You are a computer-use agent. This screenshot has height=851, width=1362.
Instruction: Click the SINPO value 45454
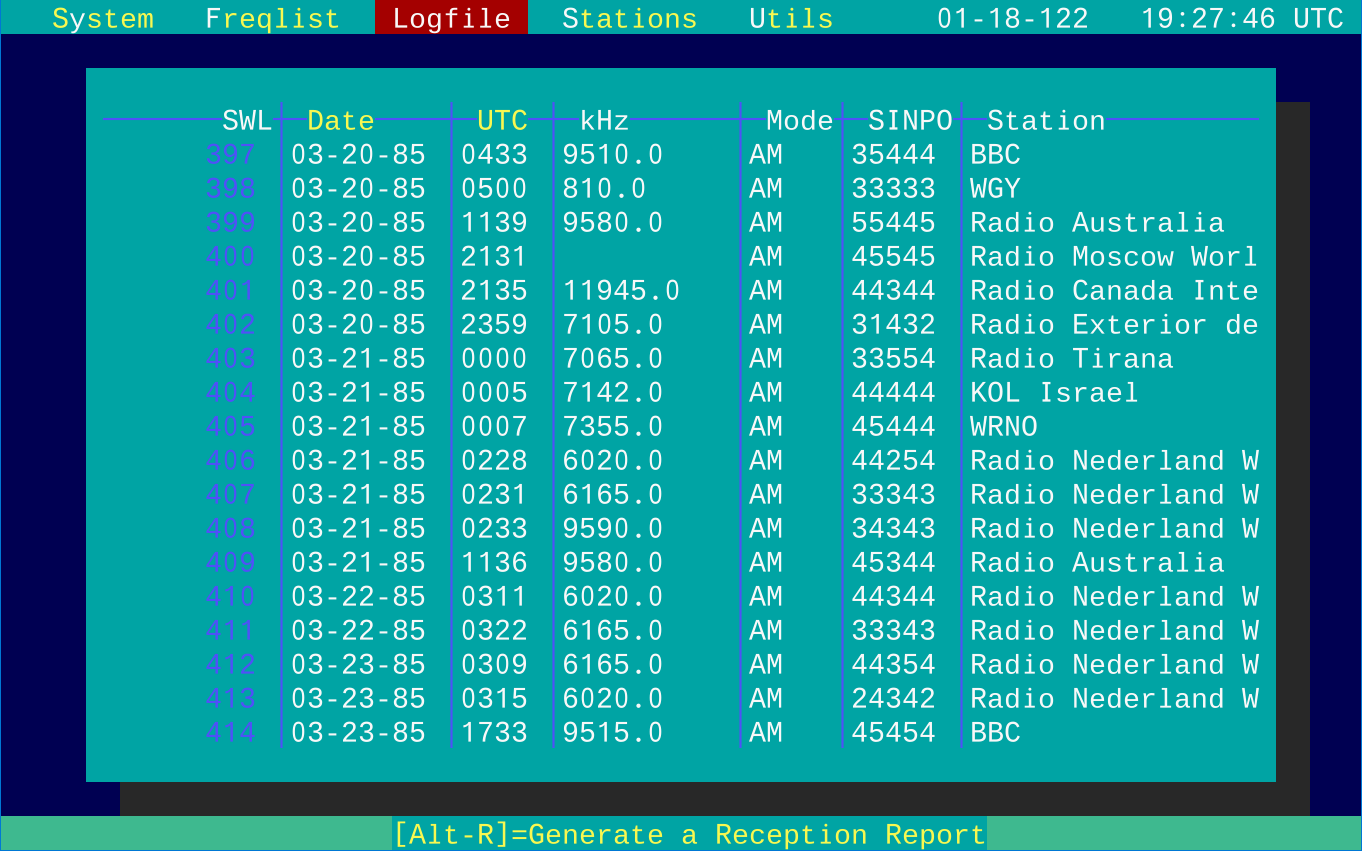pos(893,733)
